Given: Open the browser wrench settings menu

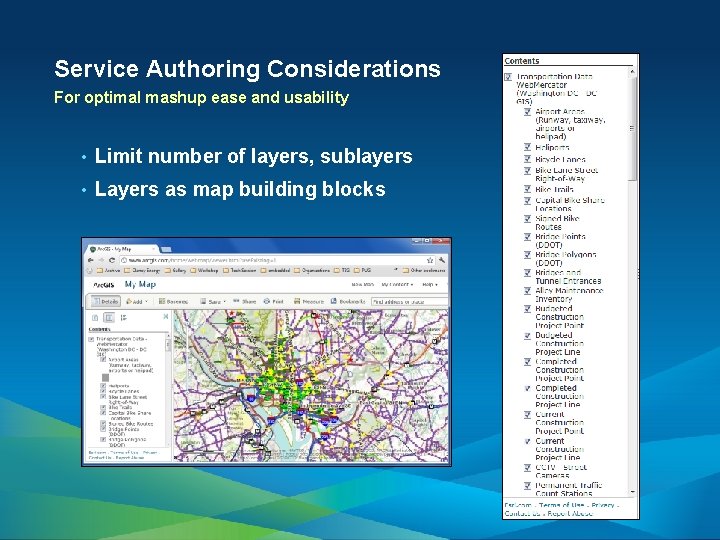Looking at the screenshot, I should [442, 260].
